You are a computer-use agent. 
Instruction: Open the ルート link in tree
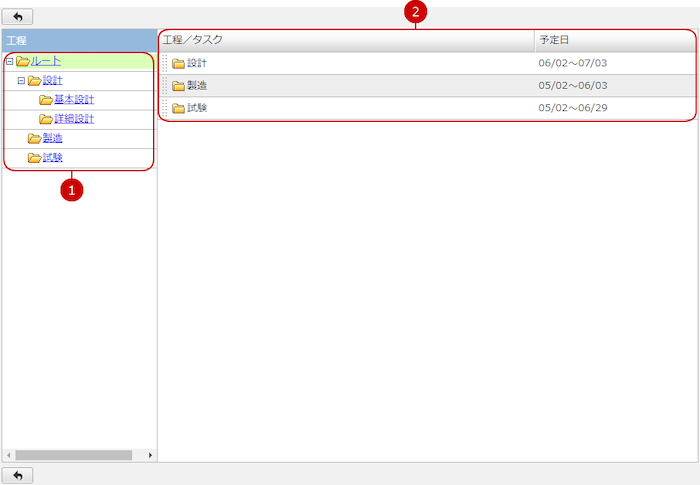click(46, 62)
